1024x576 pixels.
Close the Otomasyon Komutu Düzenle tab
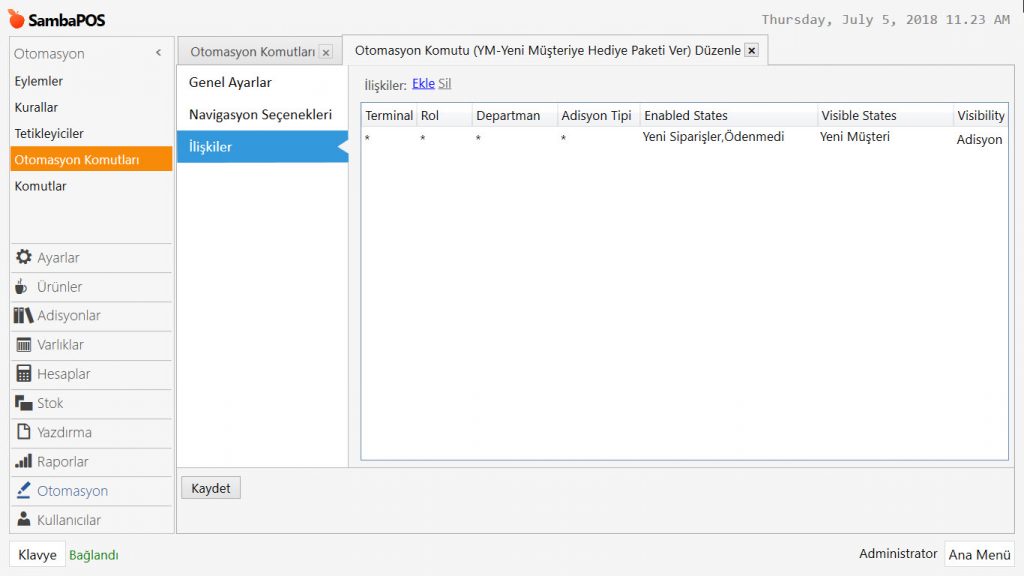(x=752, y=50)
